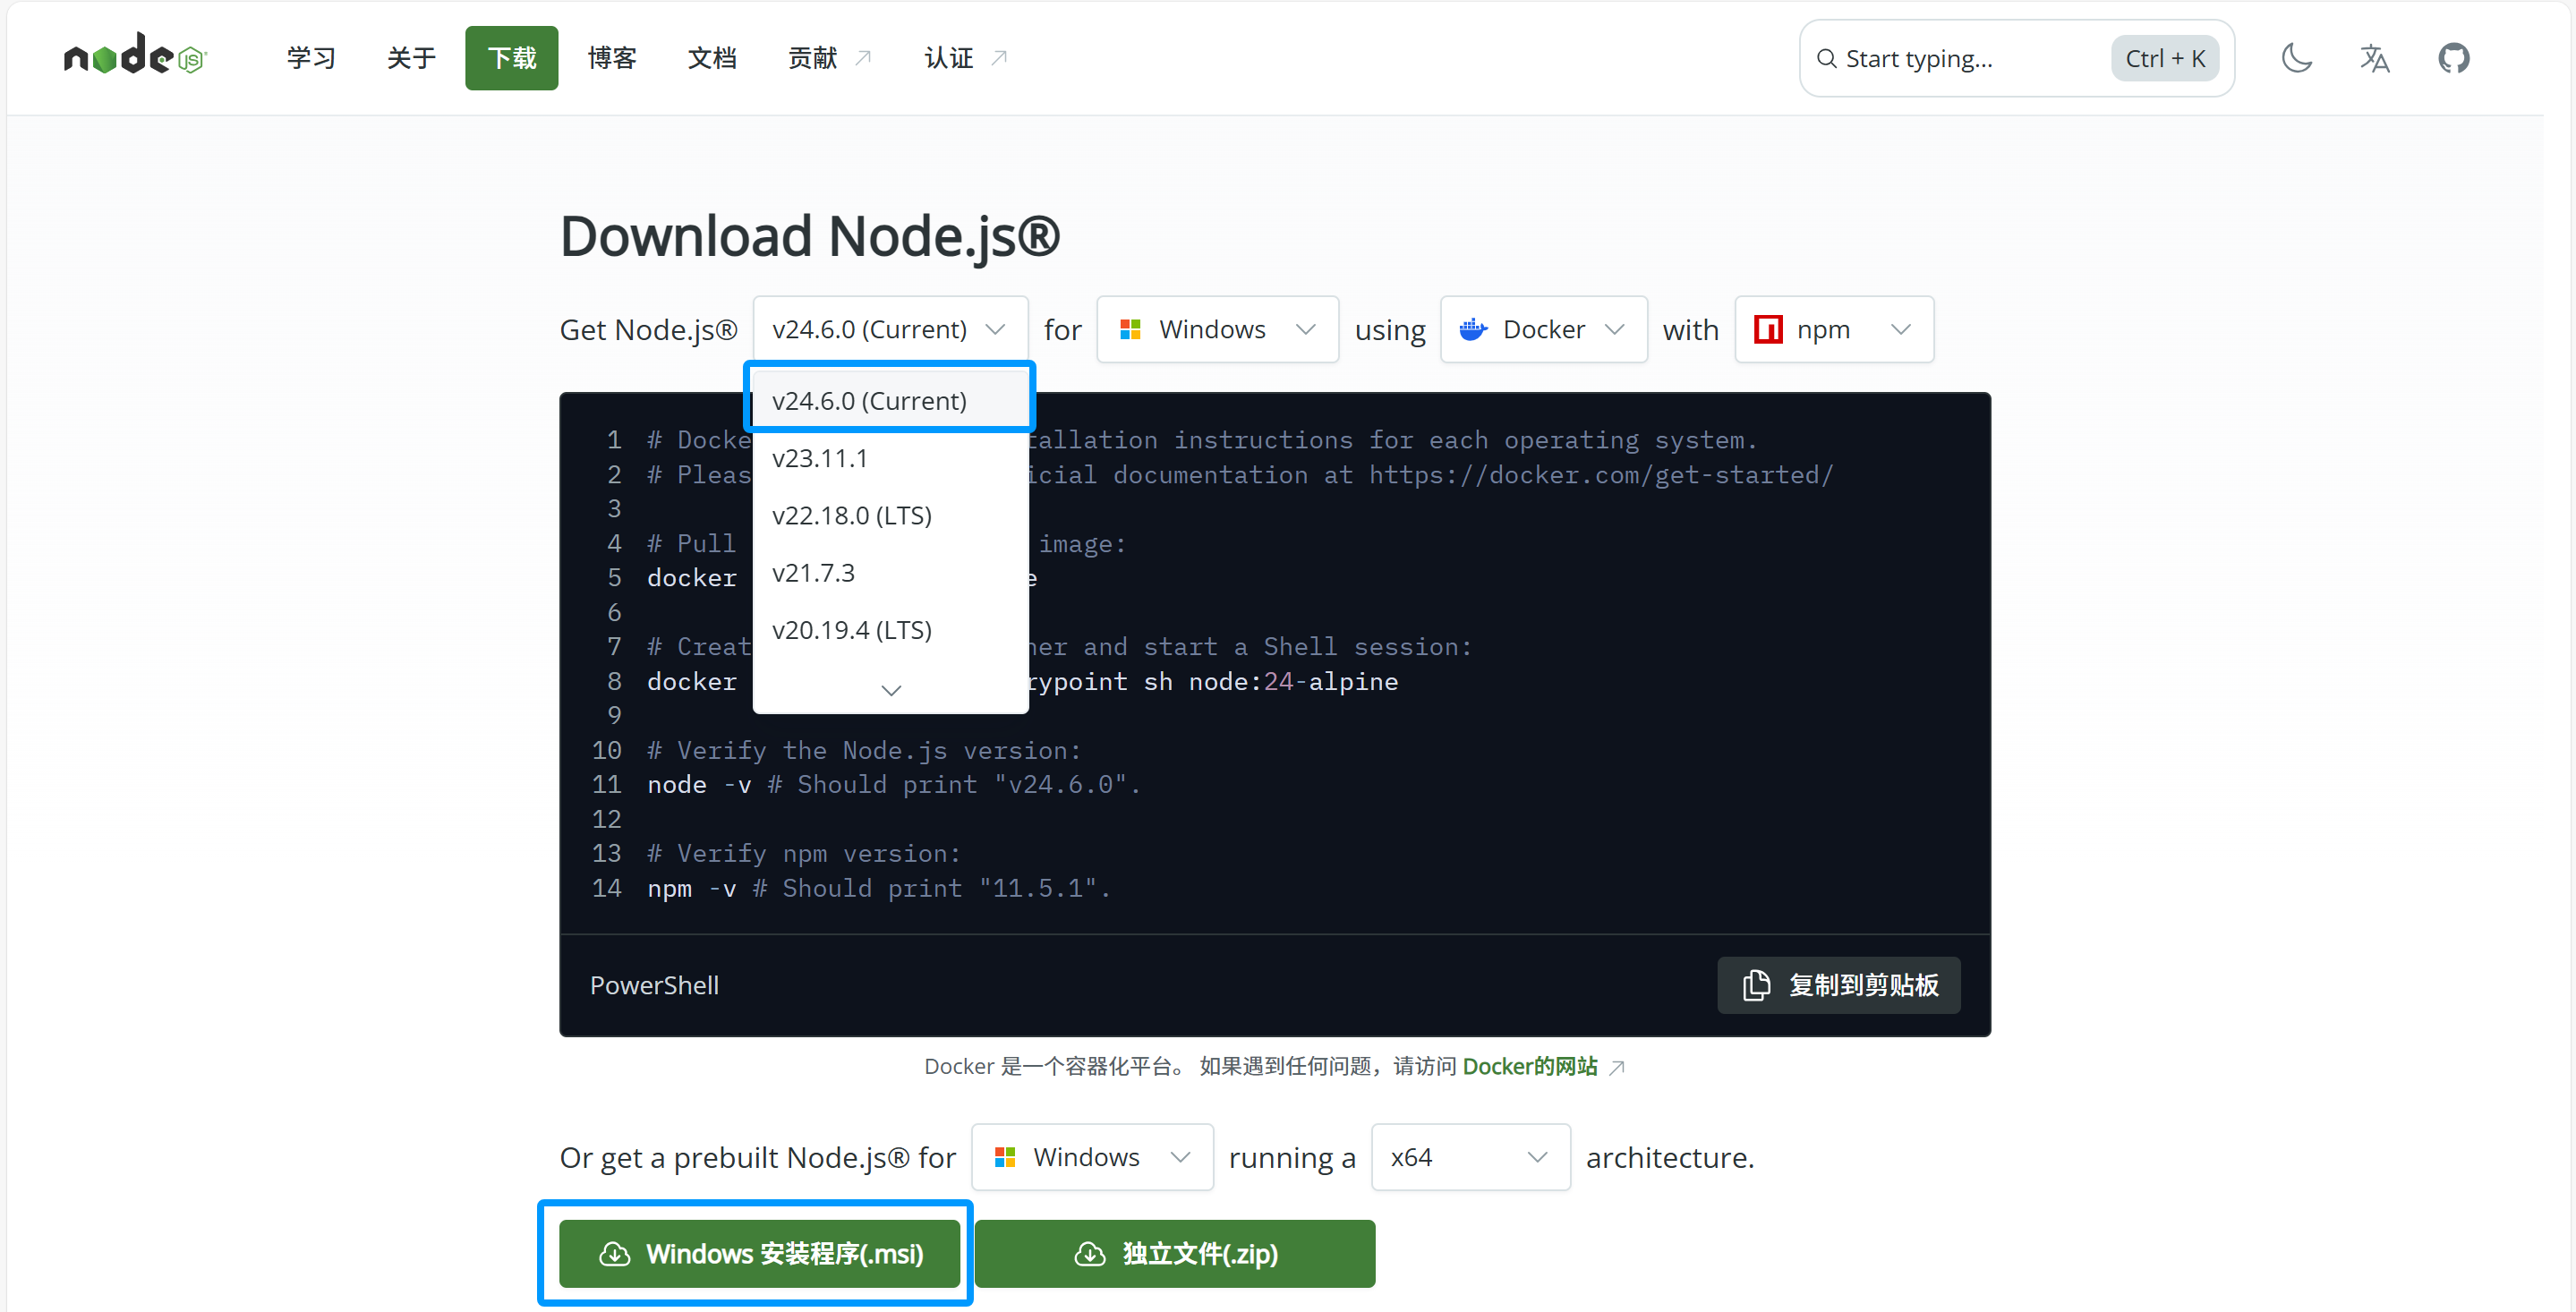
Task: Open the 博客 menu item
Action: pyautogui.click(x=612, y=58)
